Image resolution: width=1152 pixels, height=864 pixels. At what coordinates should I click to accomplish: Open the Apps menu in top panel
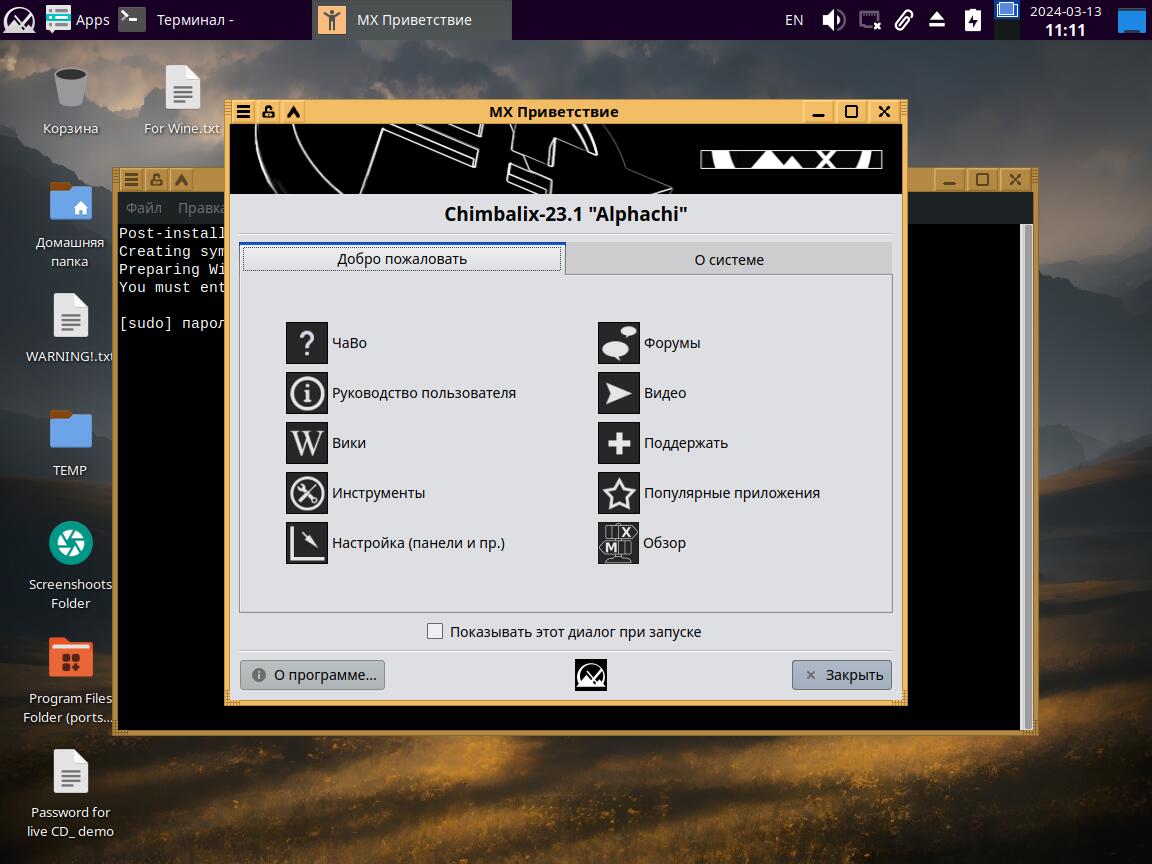pos(78,19)
